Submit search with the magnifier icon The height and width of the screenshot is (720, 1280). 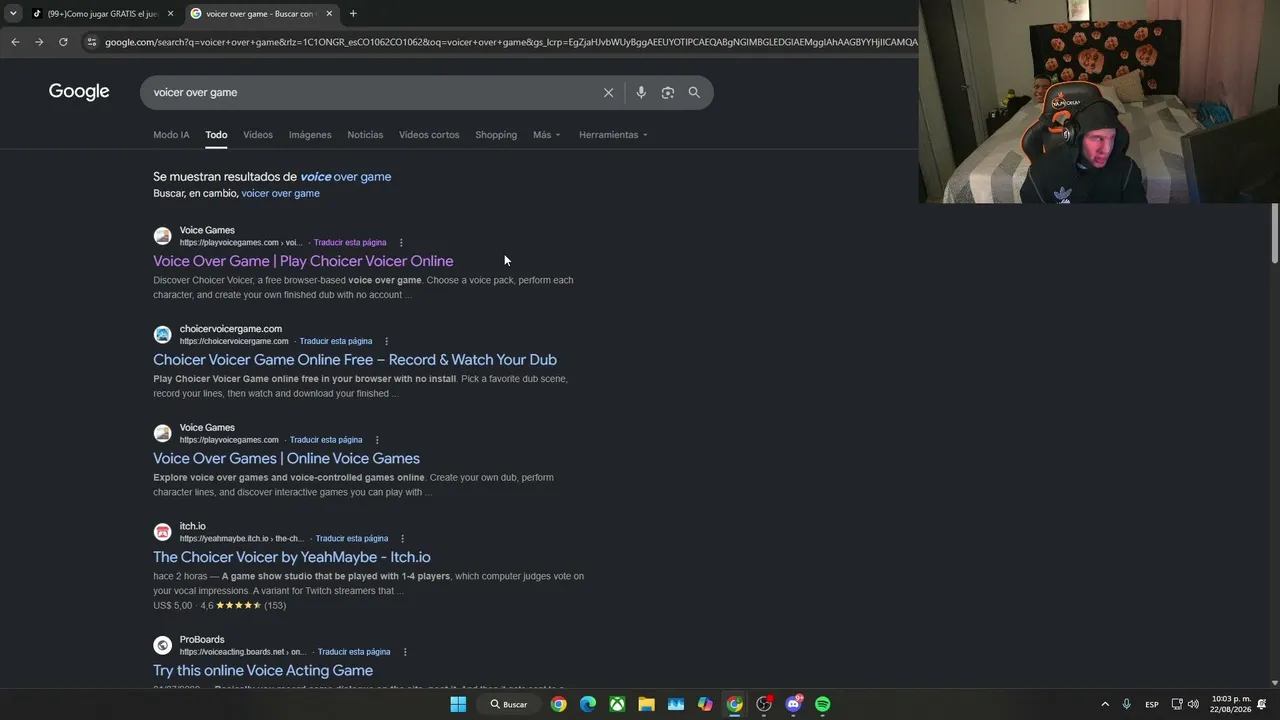(694, 92)
